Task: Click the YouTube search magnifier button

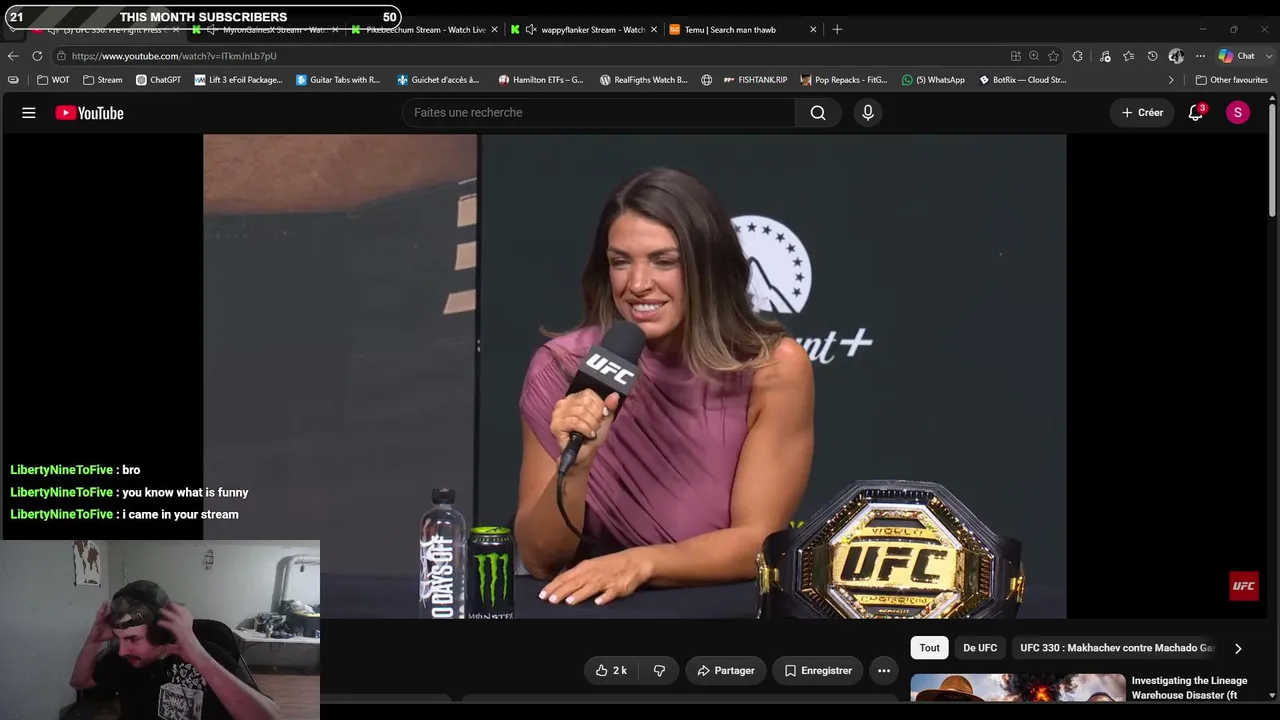Action: (x=818, y=113)
